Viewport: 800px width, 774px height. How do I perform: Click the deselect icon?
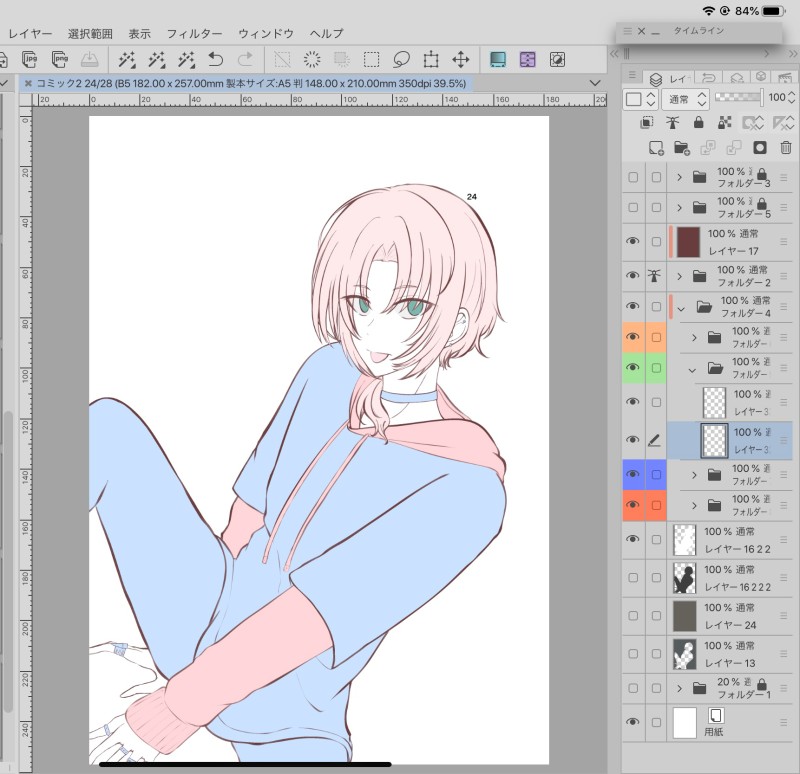pos(282,60)
